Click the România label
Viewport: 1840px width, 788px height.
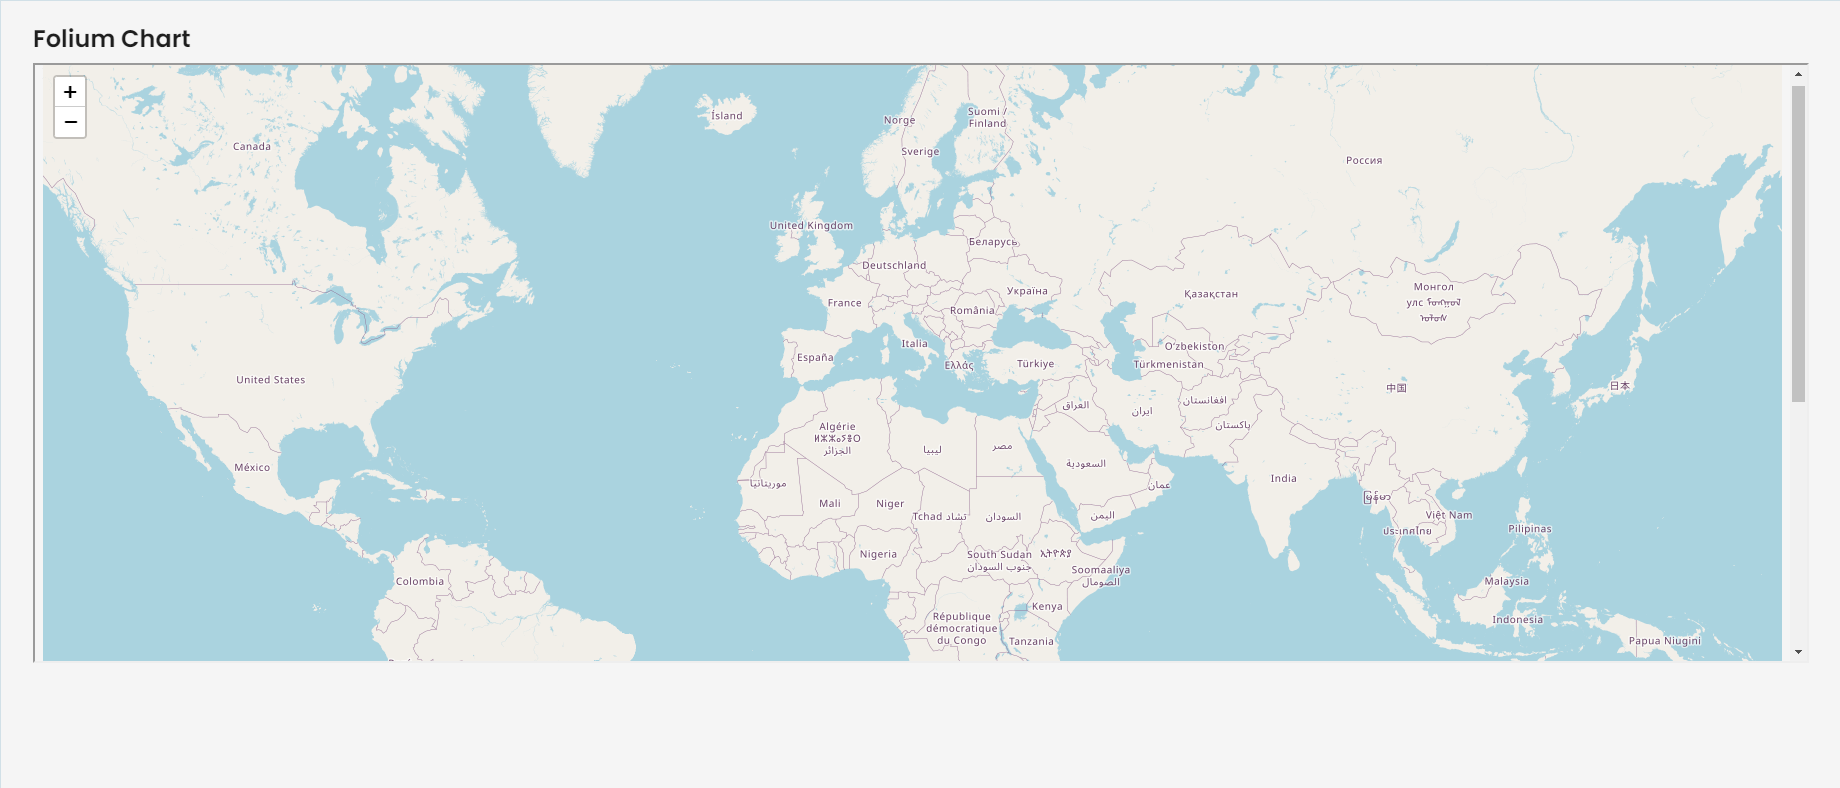(x=973, y=311)
